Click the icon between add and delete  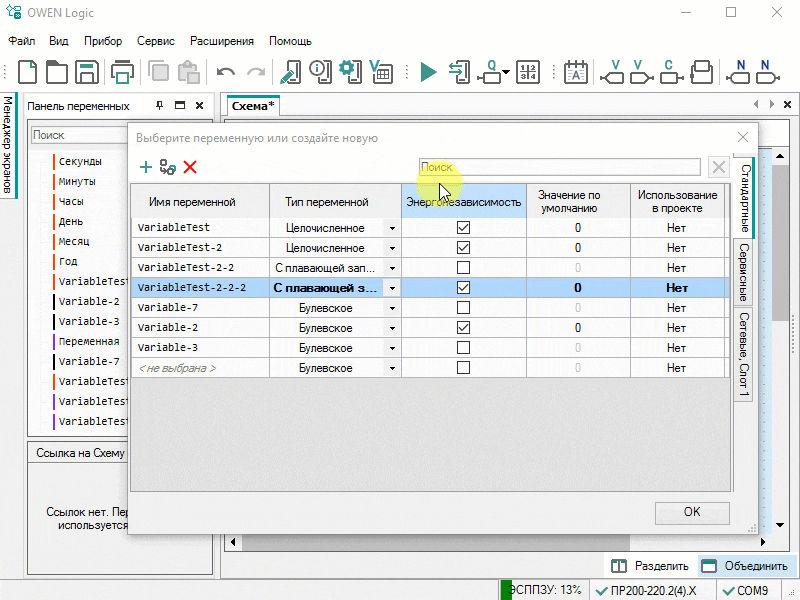pos(167,168)
